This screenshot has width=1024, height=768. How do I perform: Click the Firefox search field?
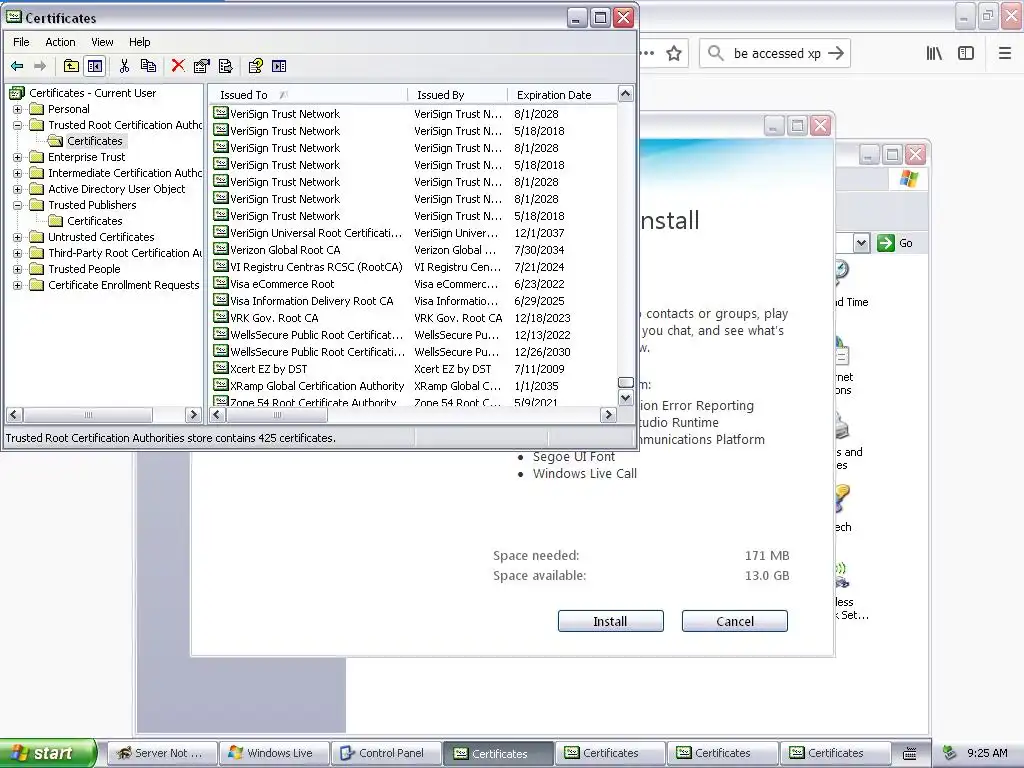pos(775,54)
